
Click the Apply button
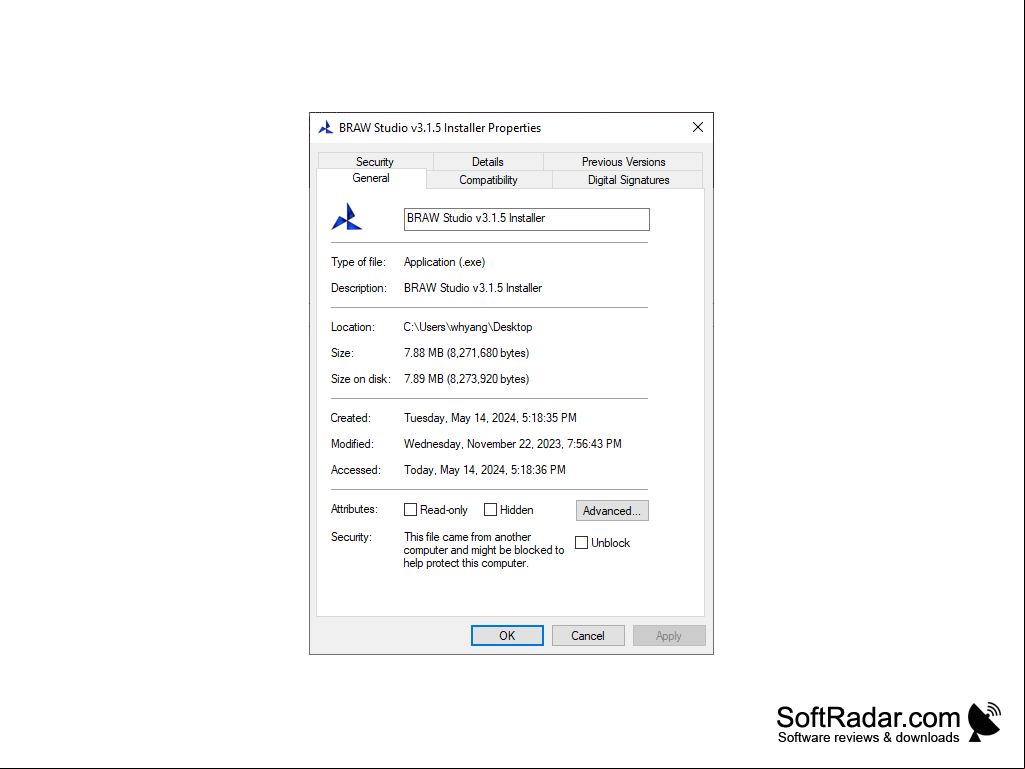[x=669, y=636]
